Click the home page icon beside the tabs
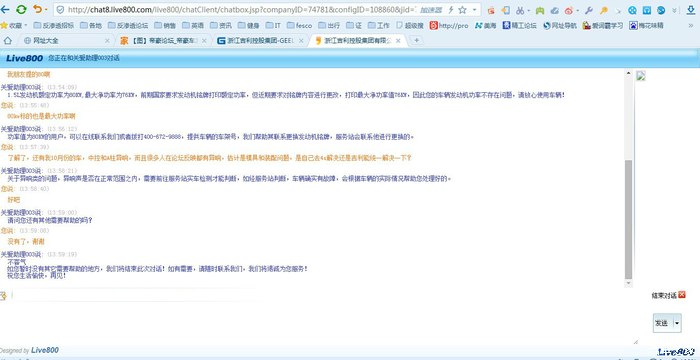Viewport: 700px width, 360px height. pyautogui.click(x=8, y=41)
